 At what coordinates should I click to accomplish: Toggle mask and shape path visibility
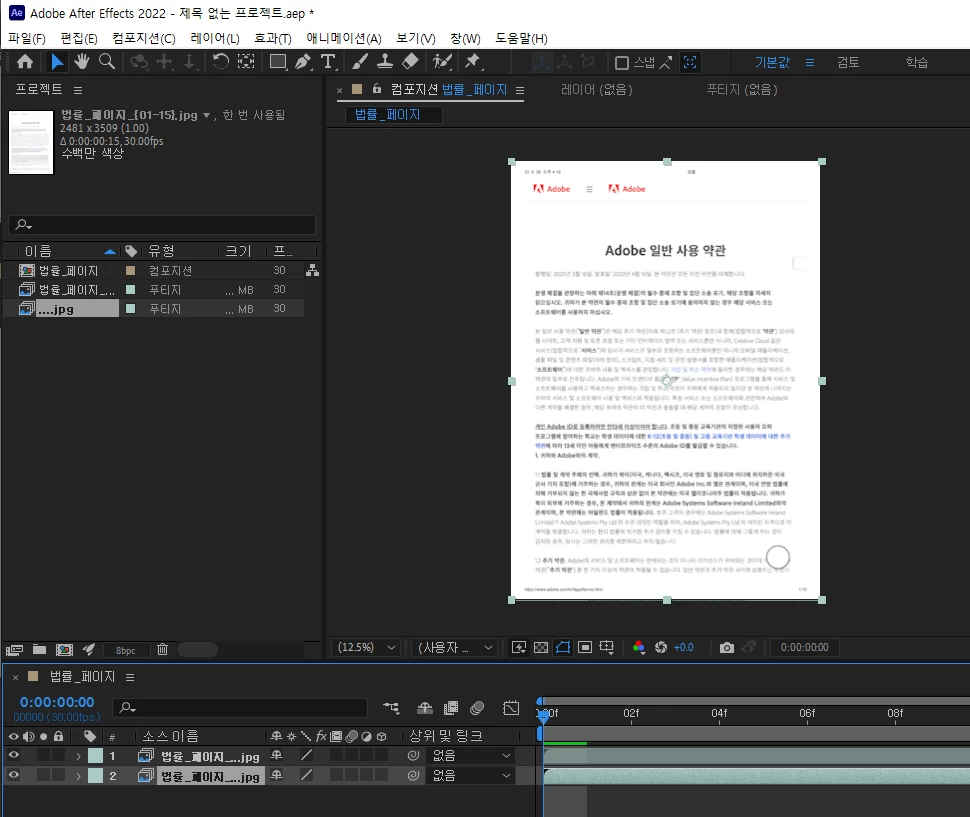(563, 648)
